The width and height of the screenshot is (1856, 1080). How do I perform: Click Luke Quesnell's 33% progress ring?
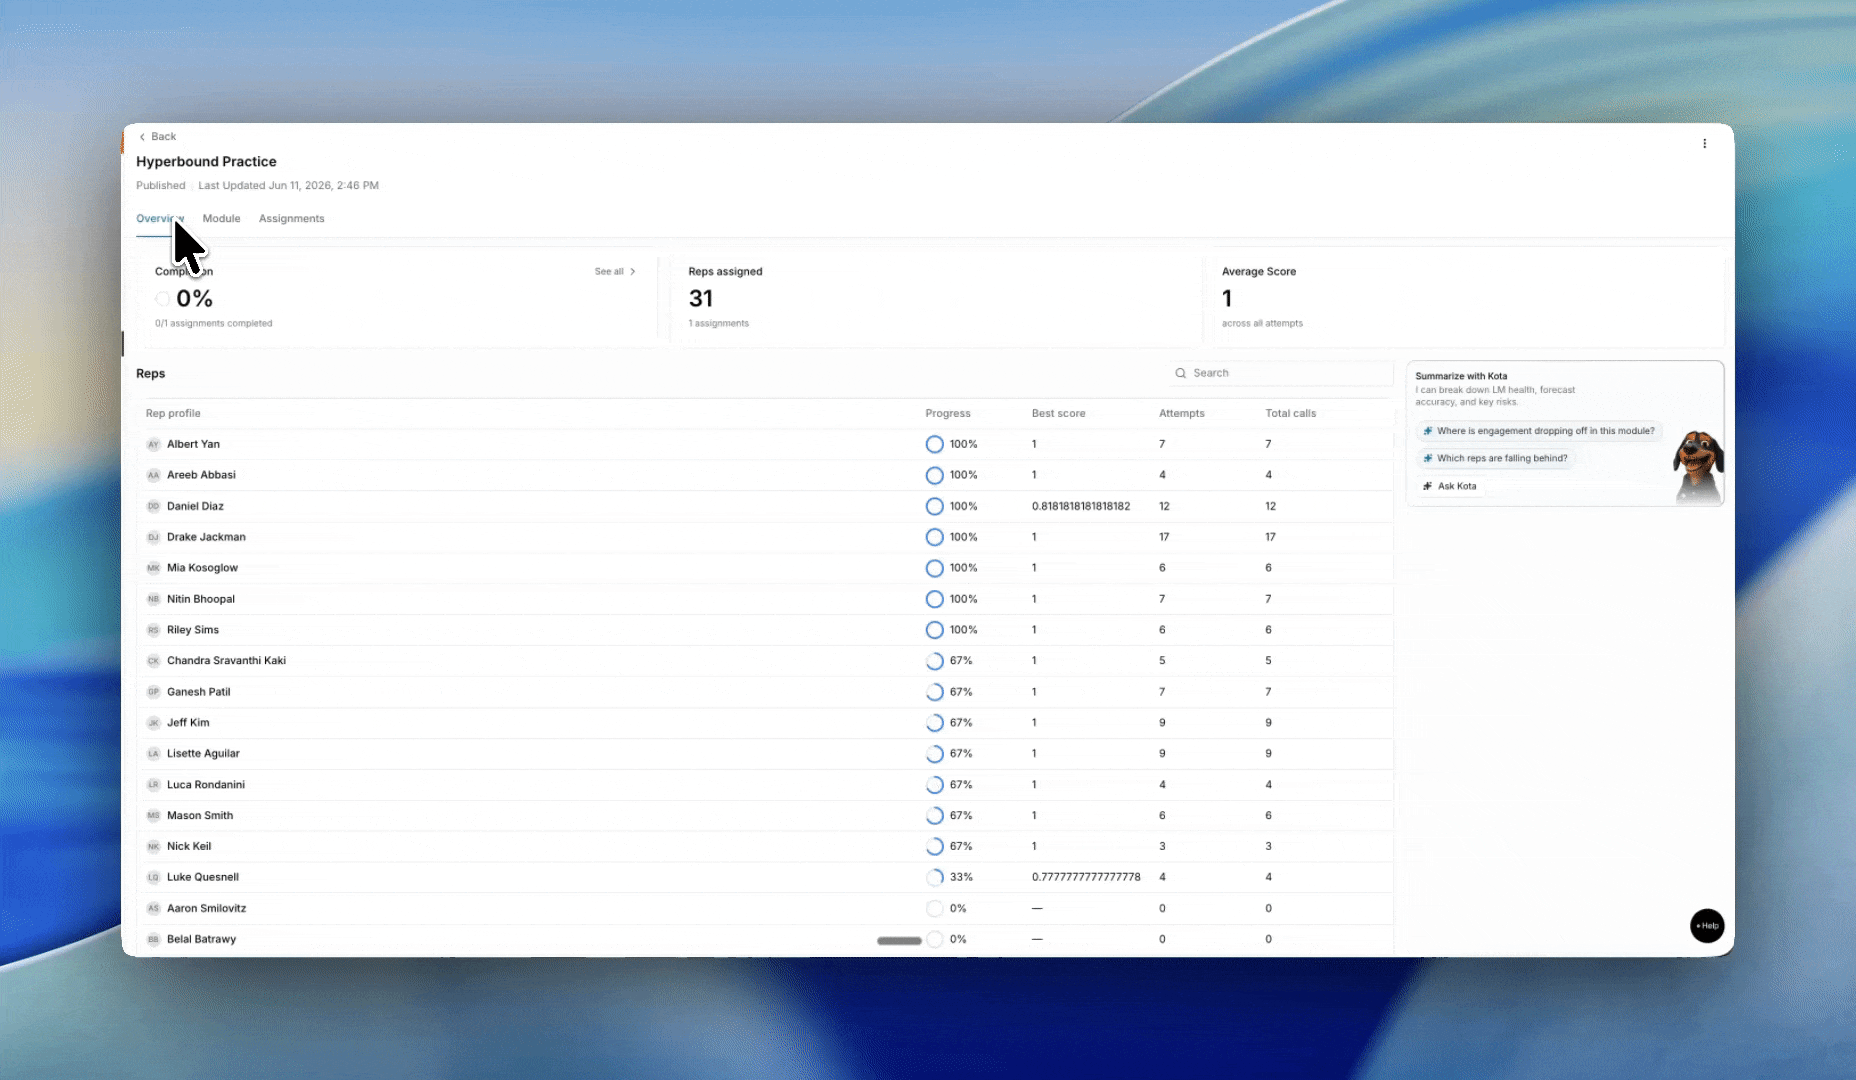(x=934, y=877)
